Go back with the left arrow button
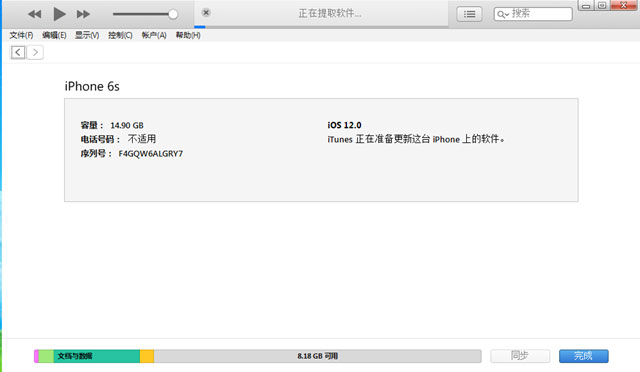640x372 pixels. click(x=18, y=52)
